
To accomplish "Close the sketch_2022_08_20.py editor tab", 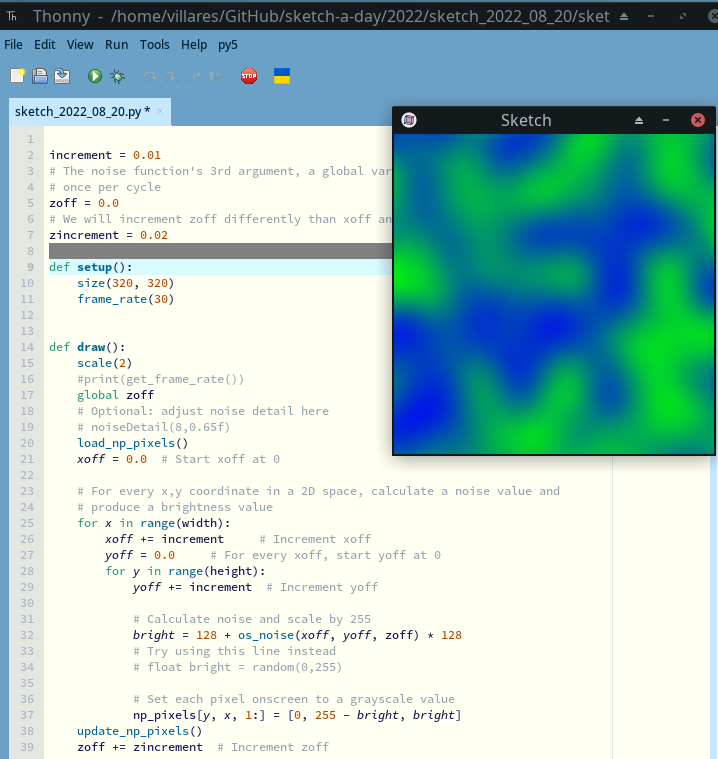I will [x=160, y=111].
